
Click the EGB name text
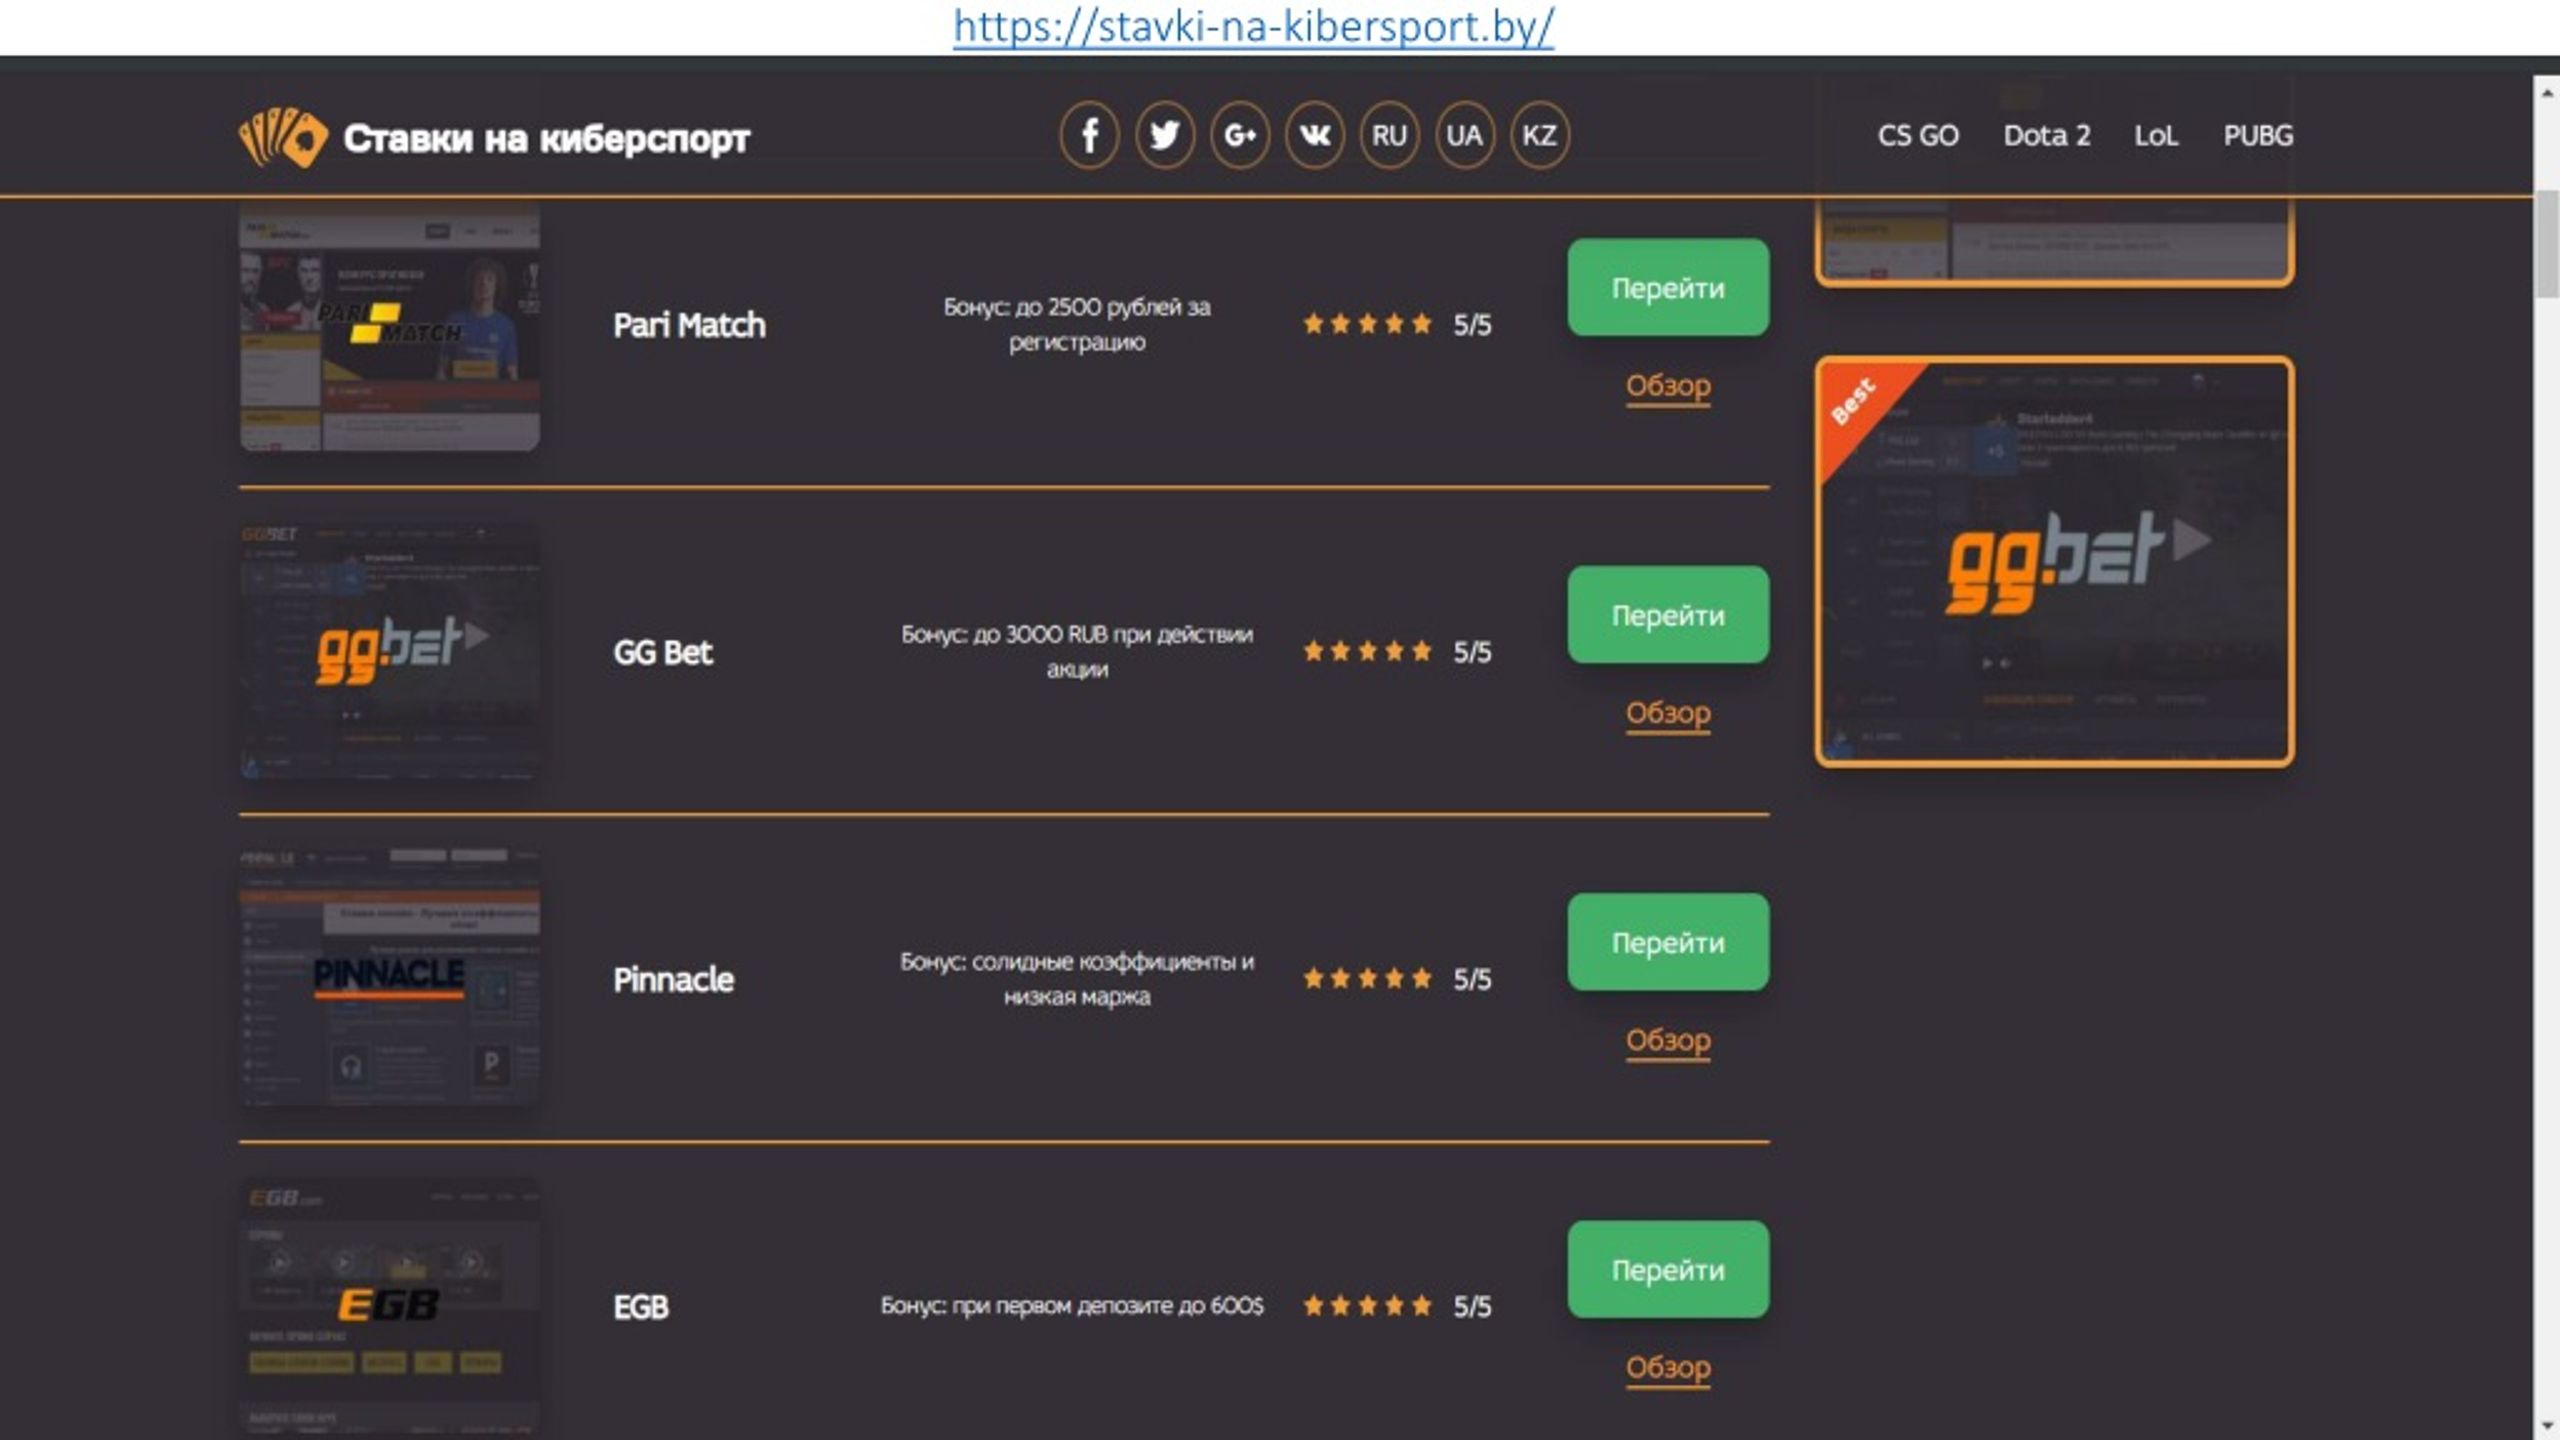tap(641, 1306)
